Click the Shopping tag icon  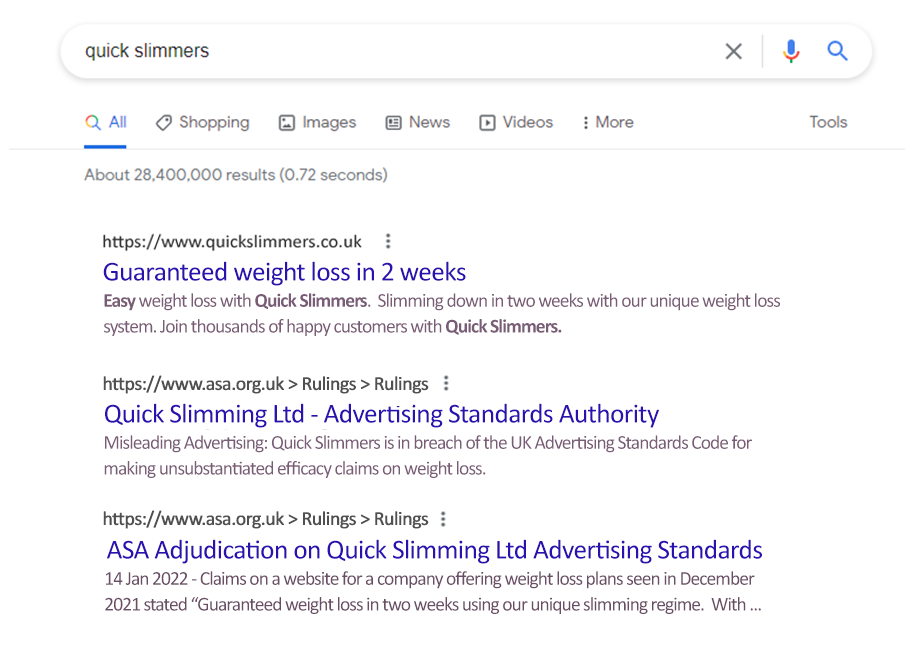click(164, 122)
